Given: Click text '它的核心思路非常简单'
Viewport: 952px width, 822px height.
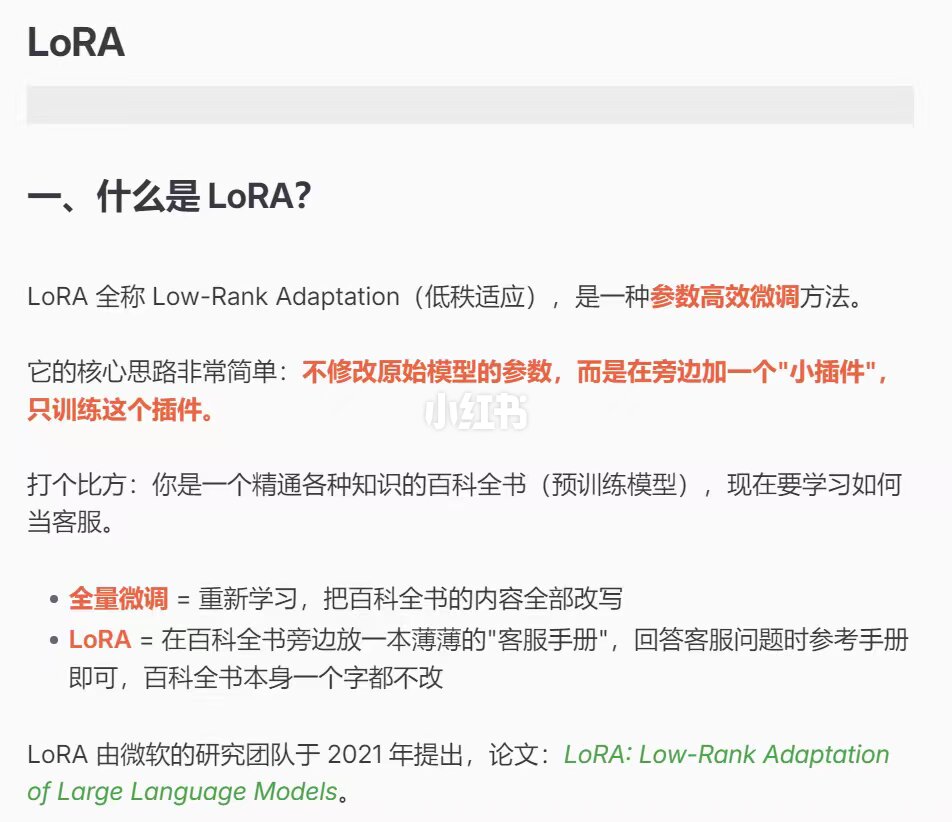Looking at the screenshot, I should tap(152, 372).
